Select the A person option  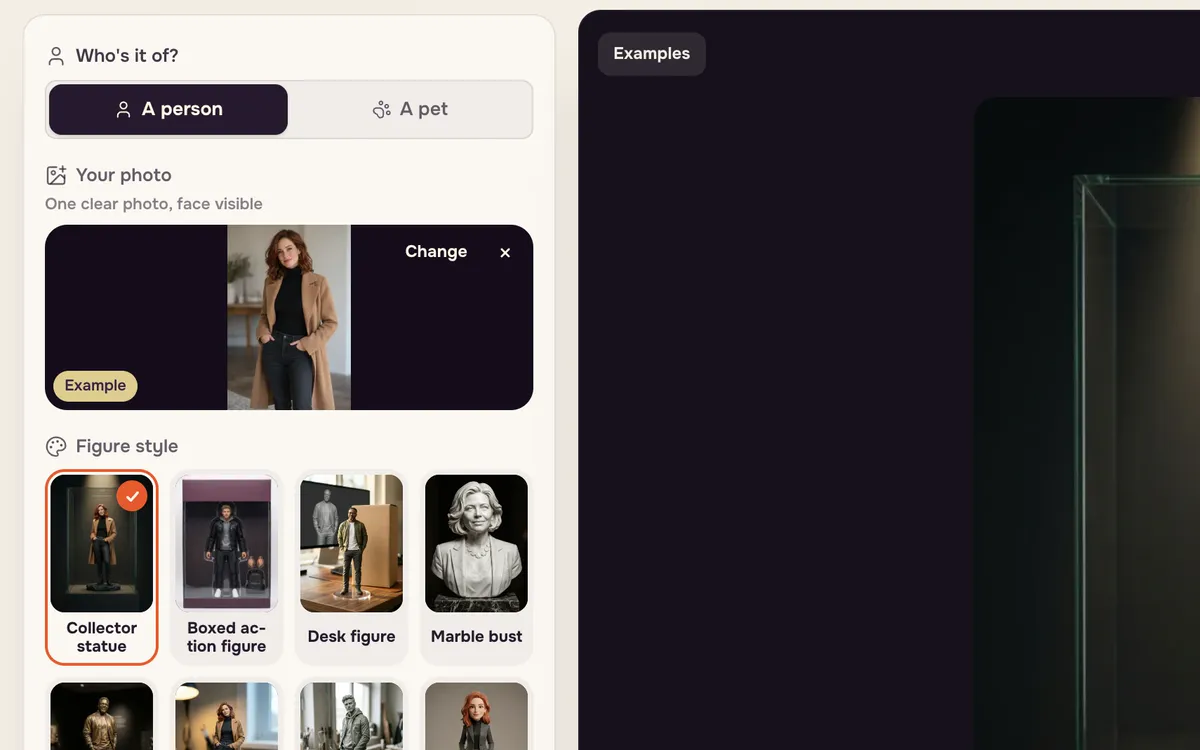(168, 109)
